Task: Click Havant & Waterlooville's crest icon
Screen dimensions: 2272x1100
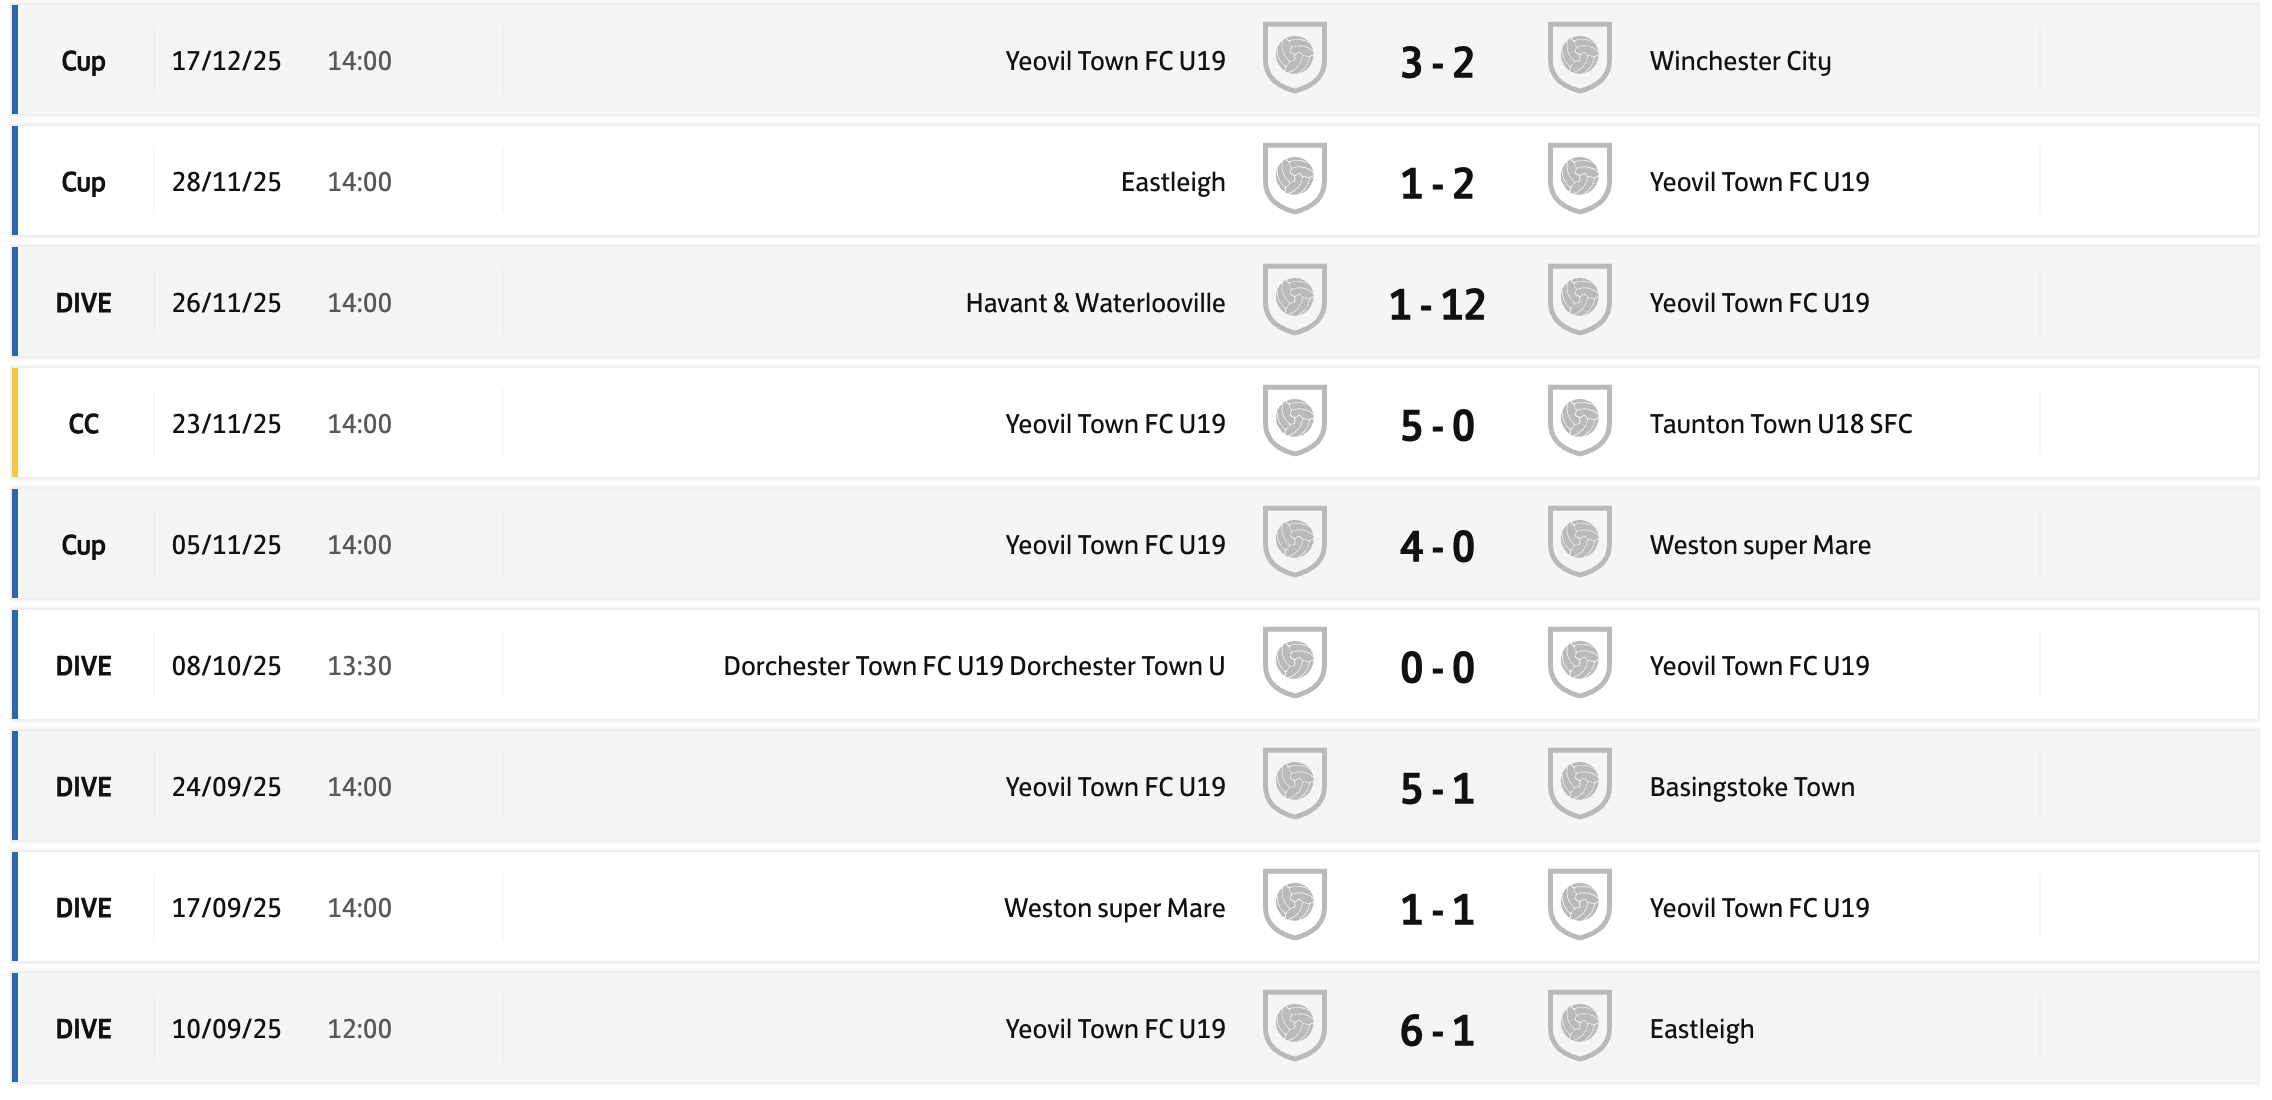Action: pos(1294,300)
